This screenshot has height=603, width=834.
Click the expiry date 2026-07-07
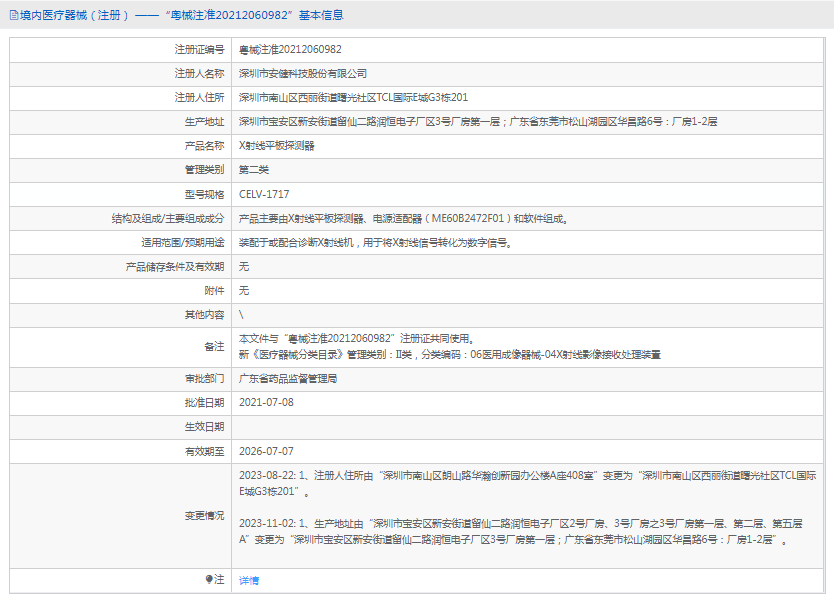click(266, 451)
